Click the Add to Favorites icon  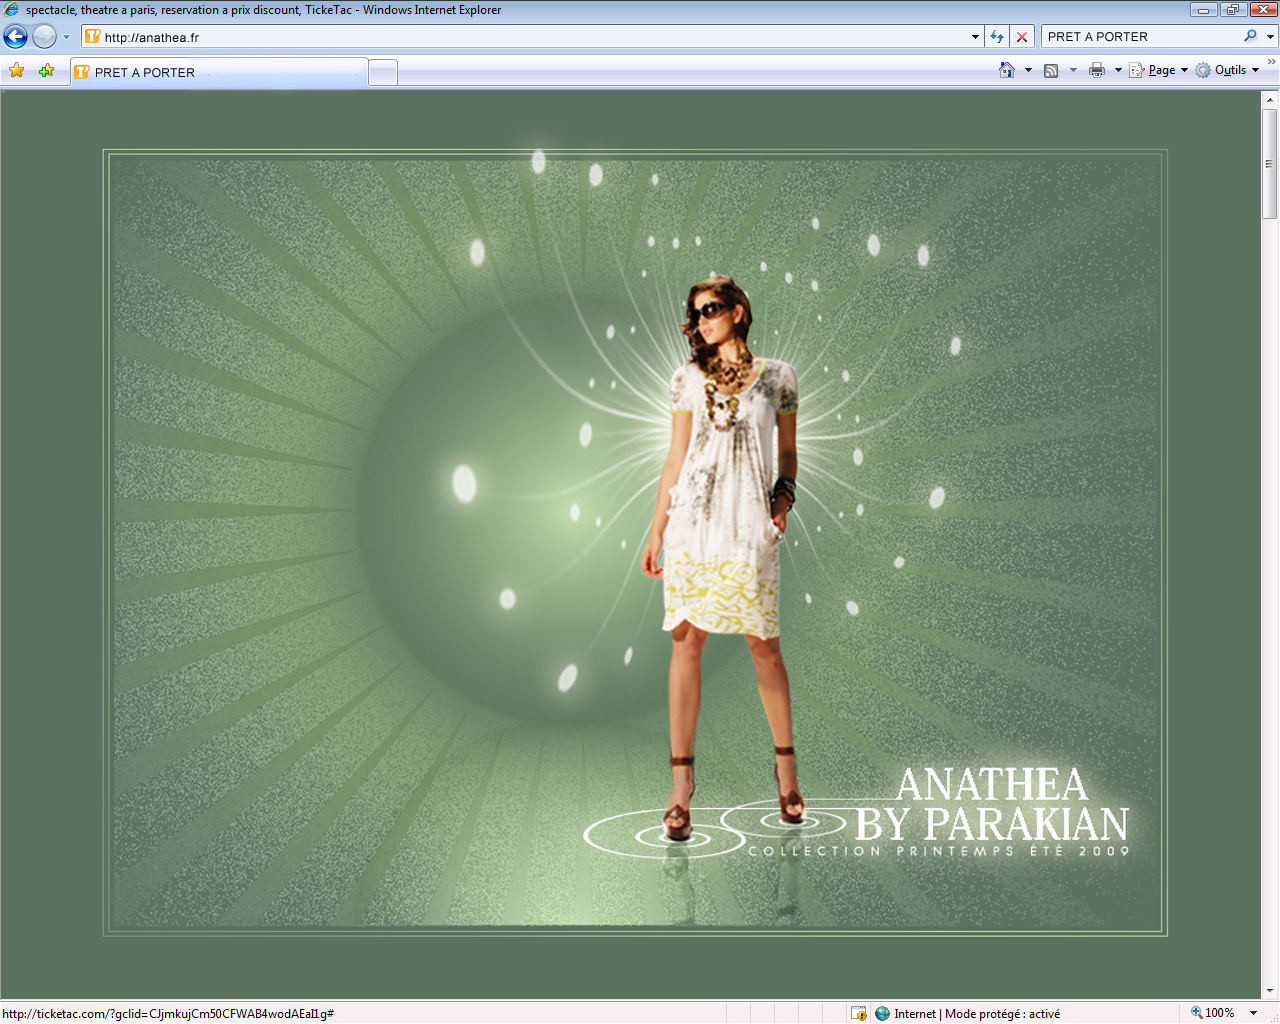click(46, 70)
